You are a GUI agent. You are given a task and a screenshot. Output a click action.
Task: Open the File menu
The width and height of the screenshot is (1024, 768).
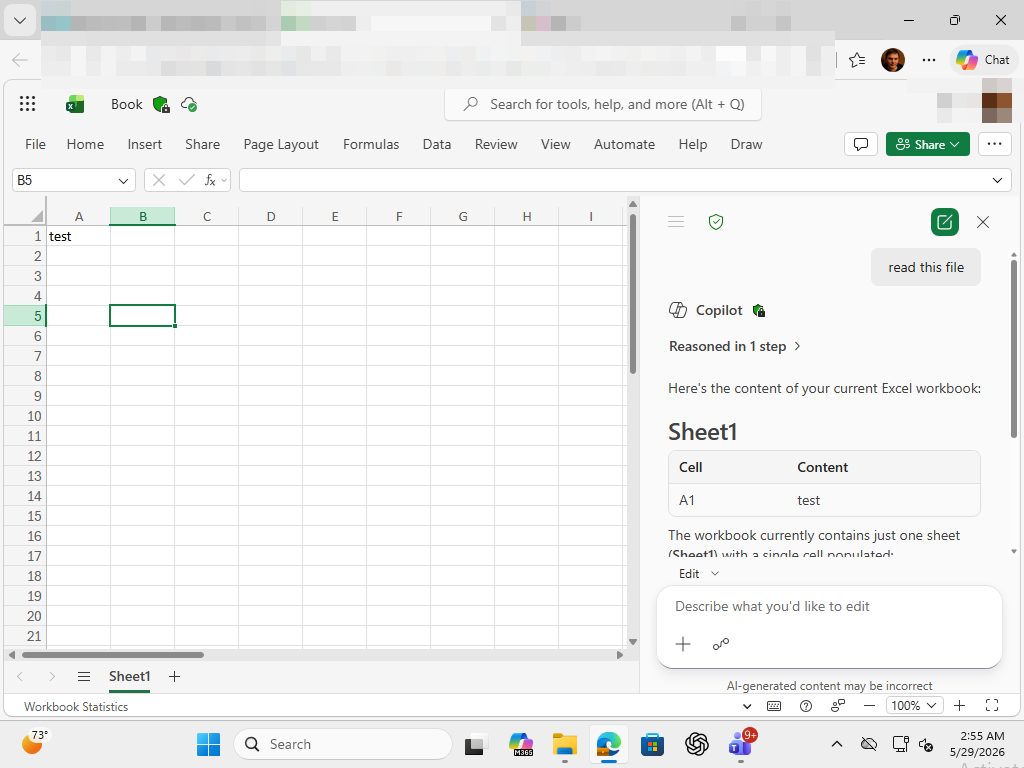tap(35, 144)
